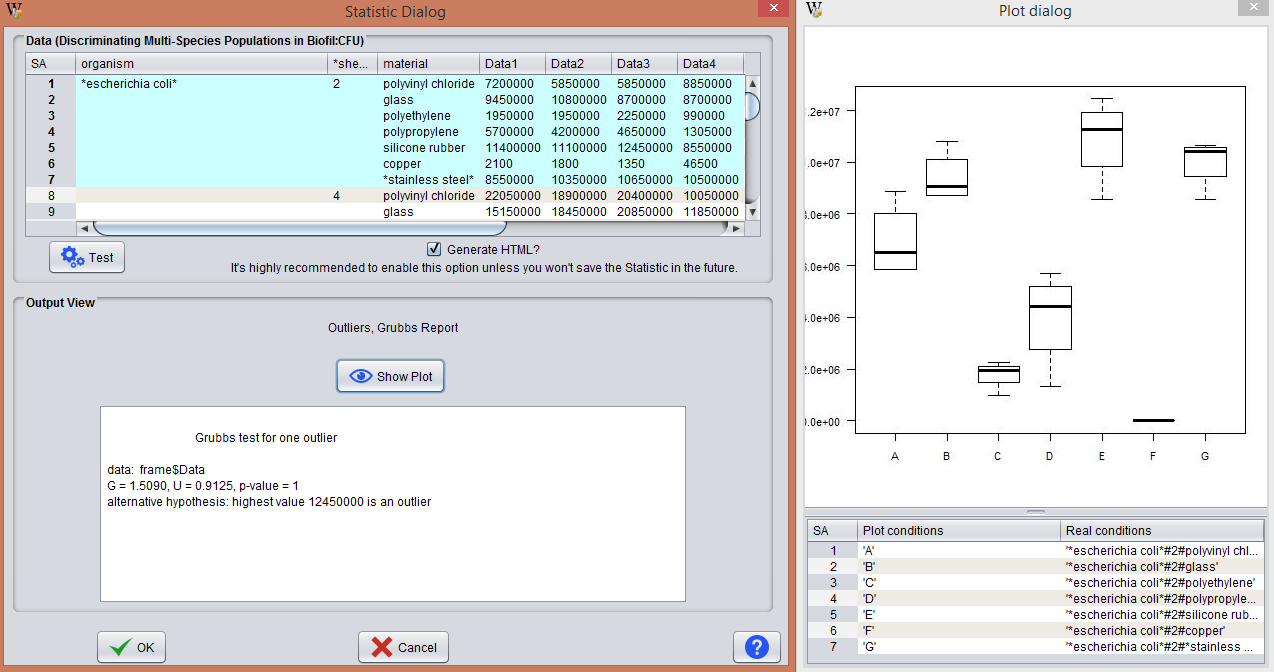Click the Data1 column header
Screen dimensions: 1274x672
[x=512, y=64]
